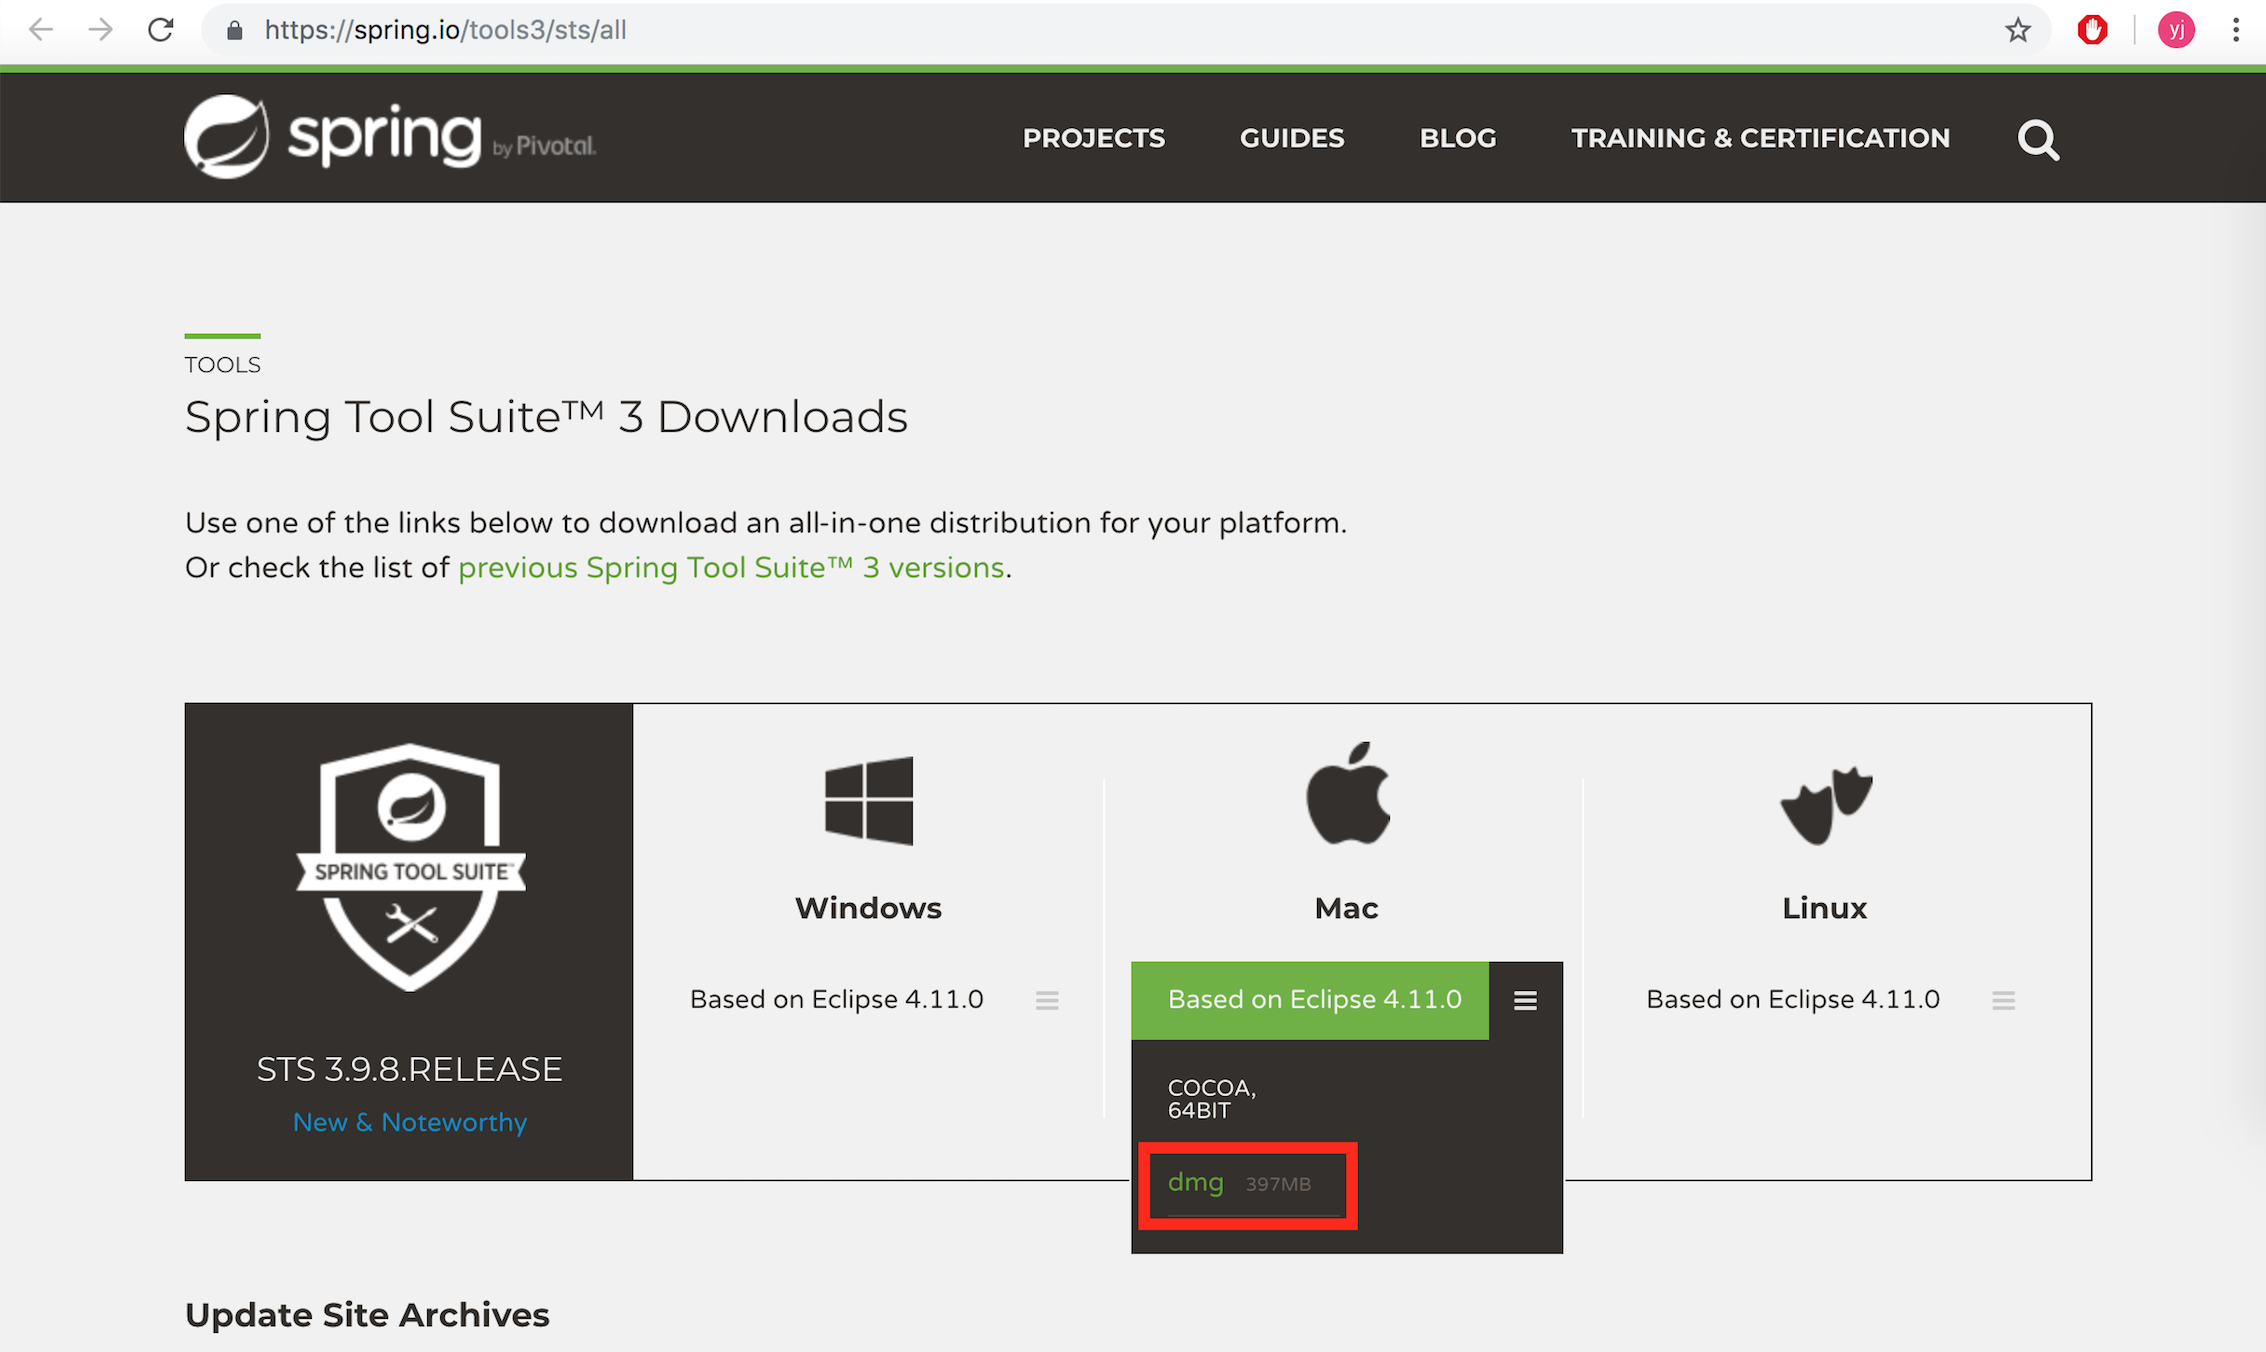Open the pink profile avatar

pyautogui.click(x=2175, y=30)
